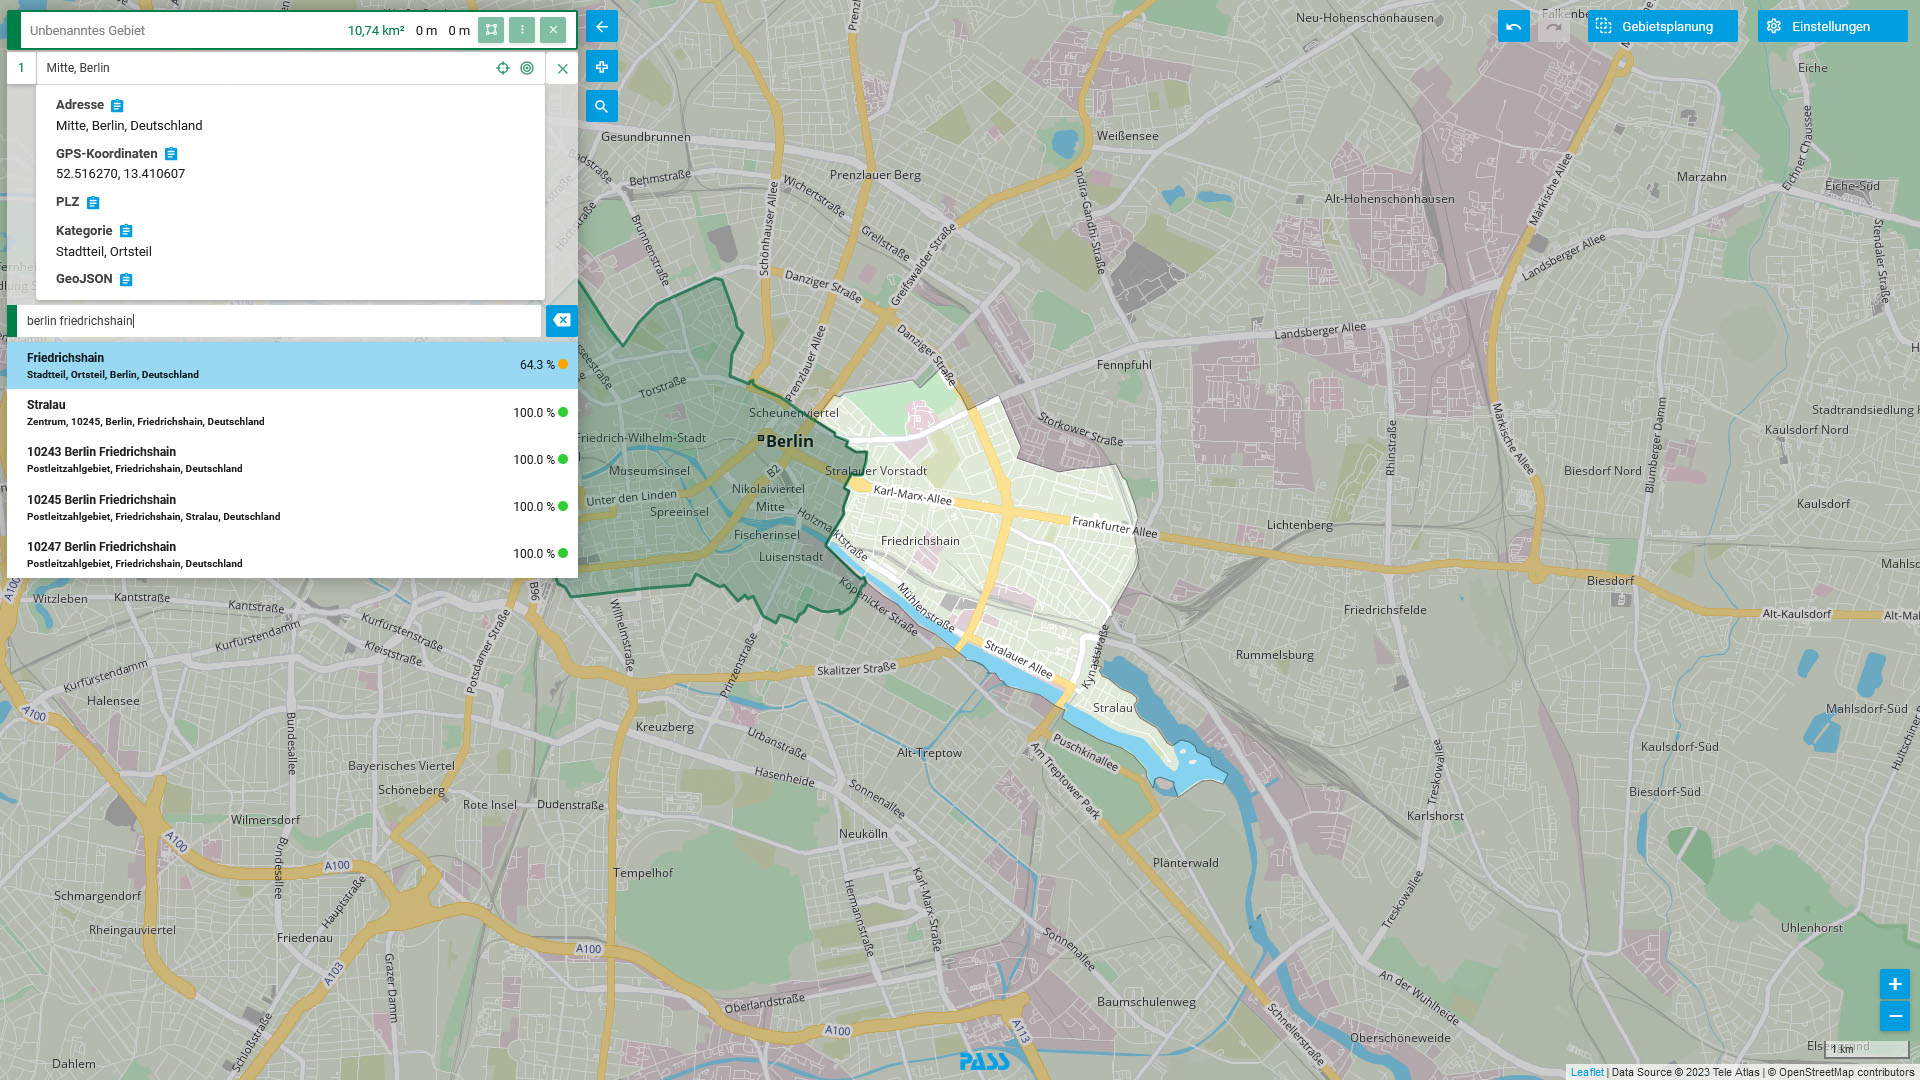Click the 64.3 % match score
Viewport: 1920px width, 1080px height.
(x=537, y=365)
